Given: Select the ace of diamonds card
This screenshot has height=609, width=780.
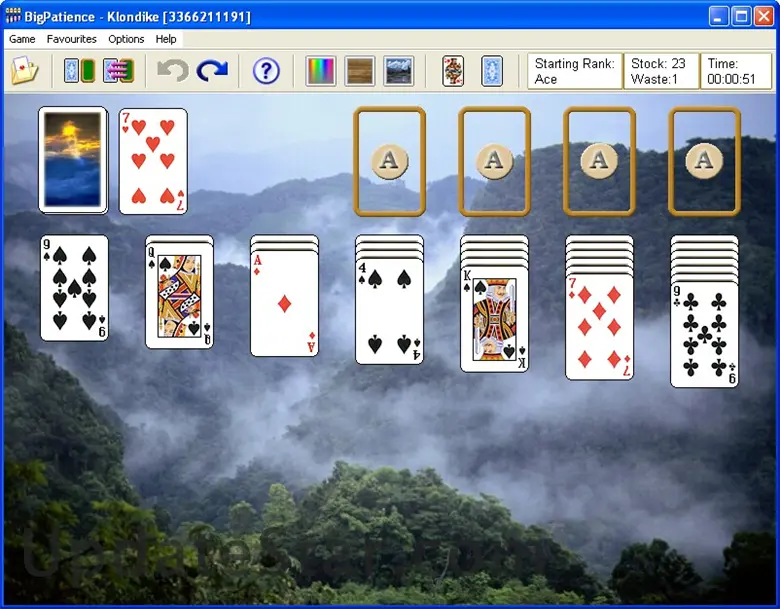Looking at the screenshot, I should pos(285,304).
